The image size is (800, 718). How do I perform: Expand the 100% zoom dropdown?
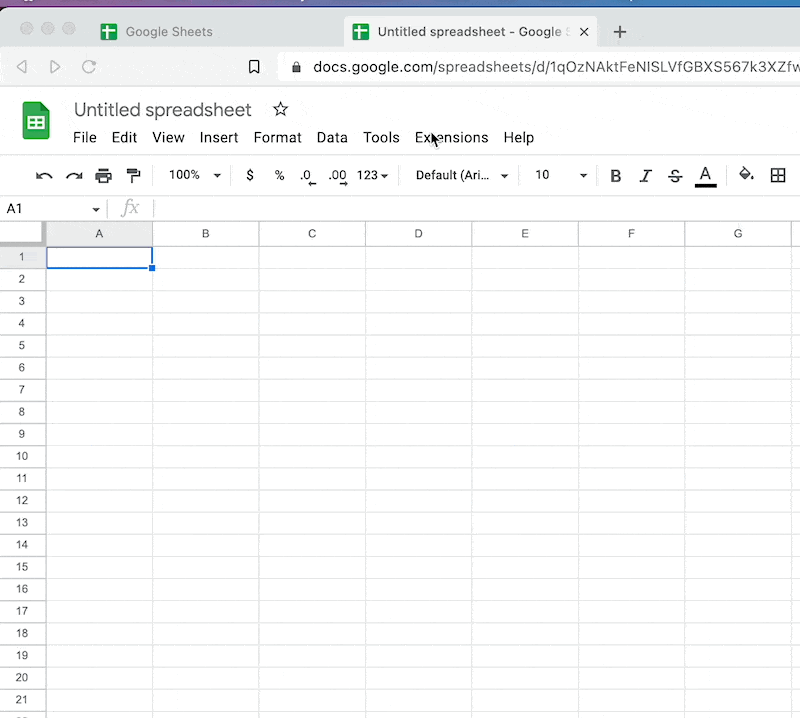tap(195, 175)
